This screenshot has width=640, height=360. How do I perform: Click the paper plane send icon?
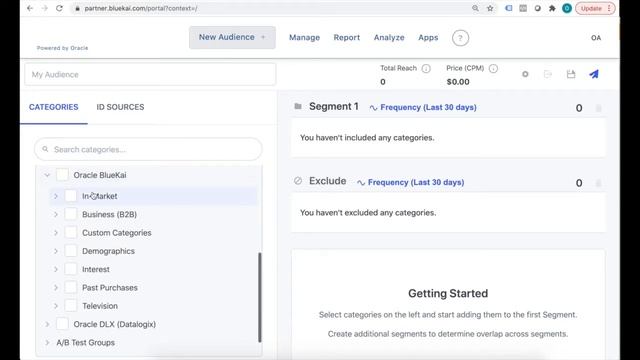coord(594,74)
